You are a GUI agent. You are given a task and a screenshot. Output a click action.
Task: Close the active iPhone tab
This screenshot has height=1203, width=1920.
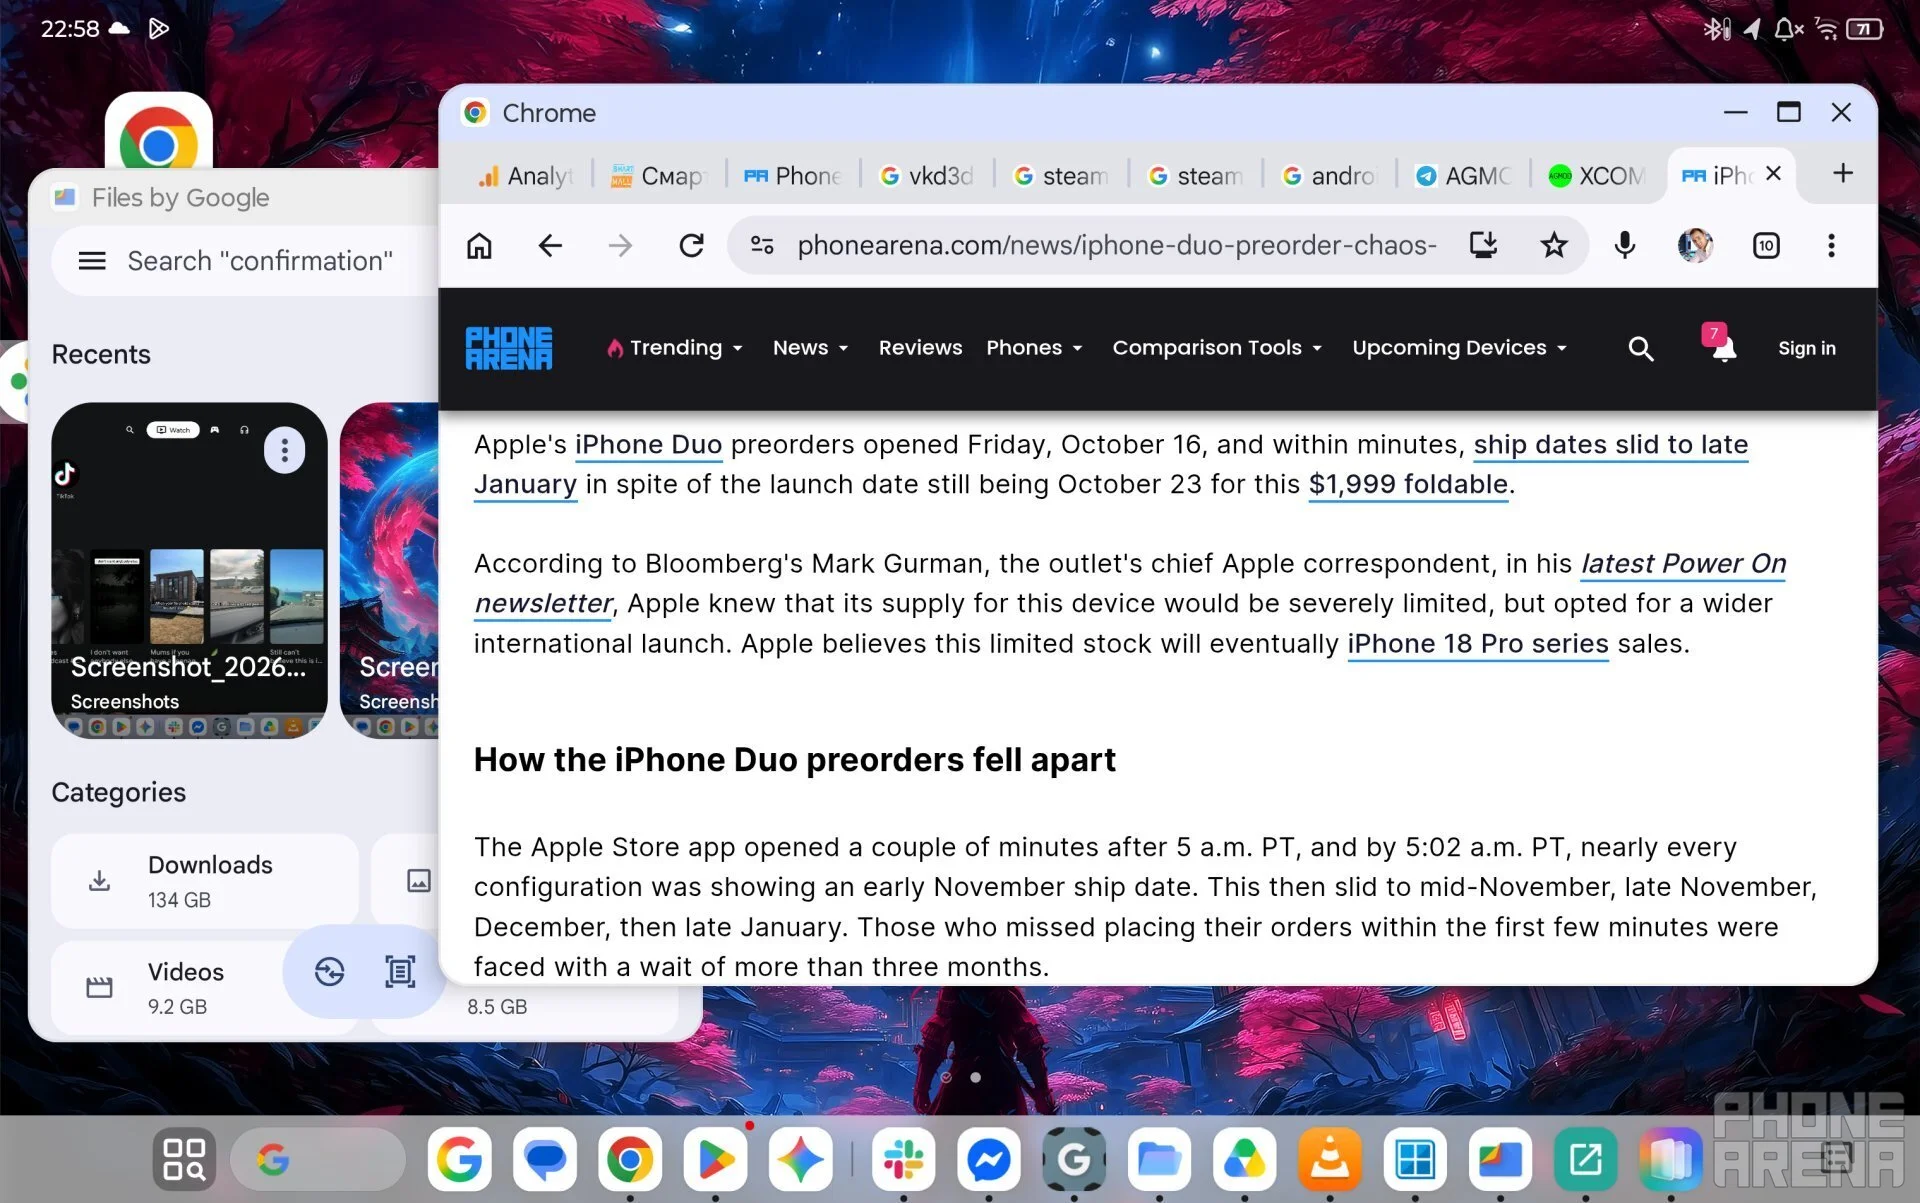point(1773,173)
